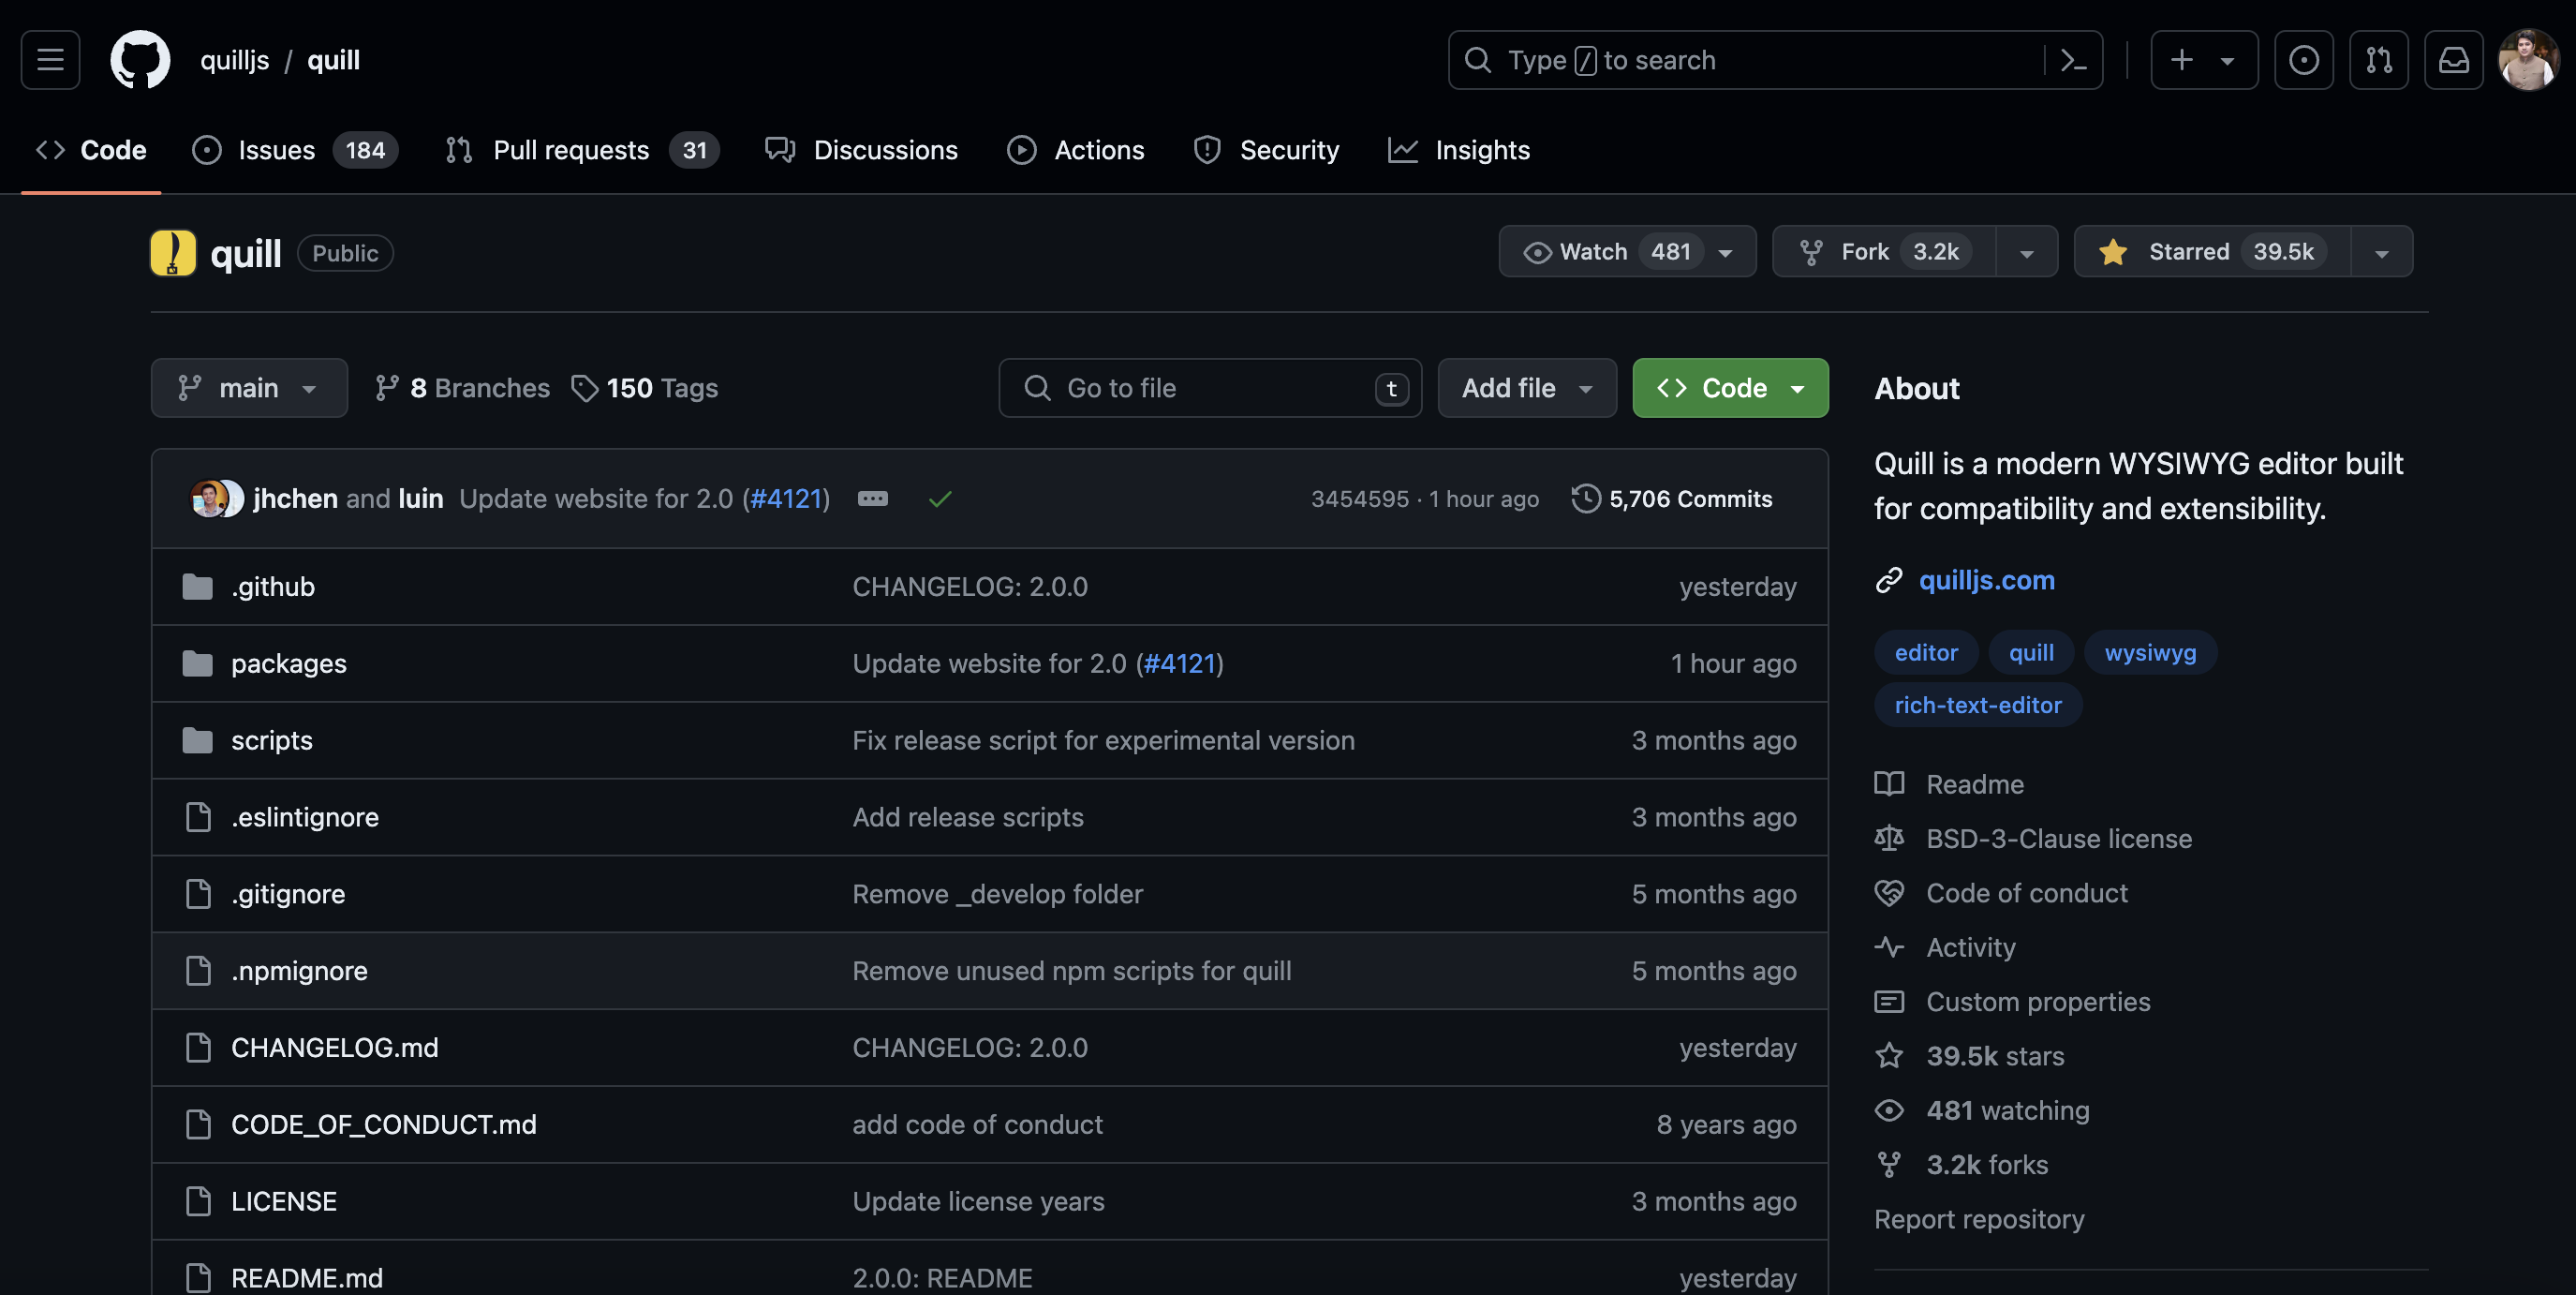
Task: Open the quilljs.com website link
Action: coord(1986,580)
